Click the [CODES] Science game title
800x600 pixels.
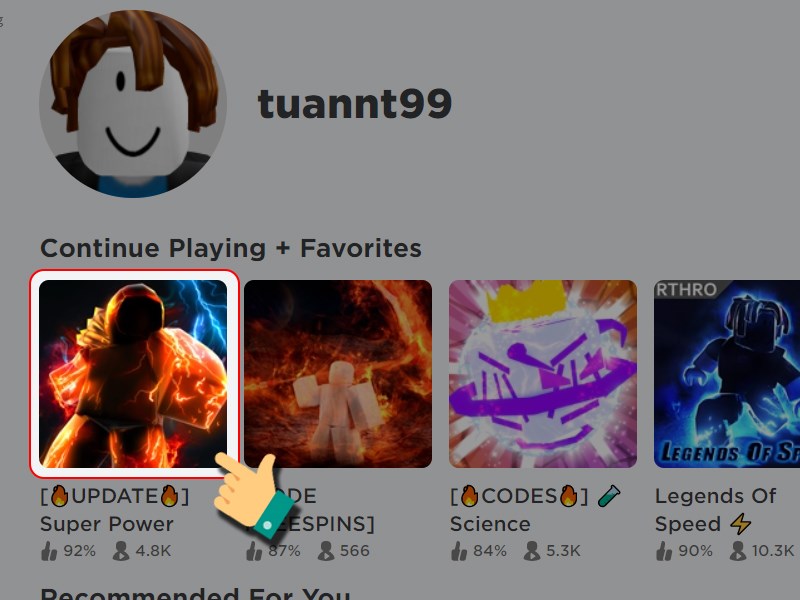[x=535, y=510]
